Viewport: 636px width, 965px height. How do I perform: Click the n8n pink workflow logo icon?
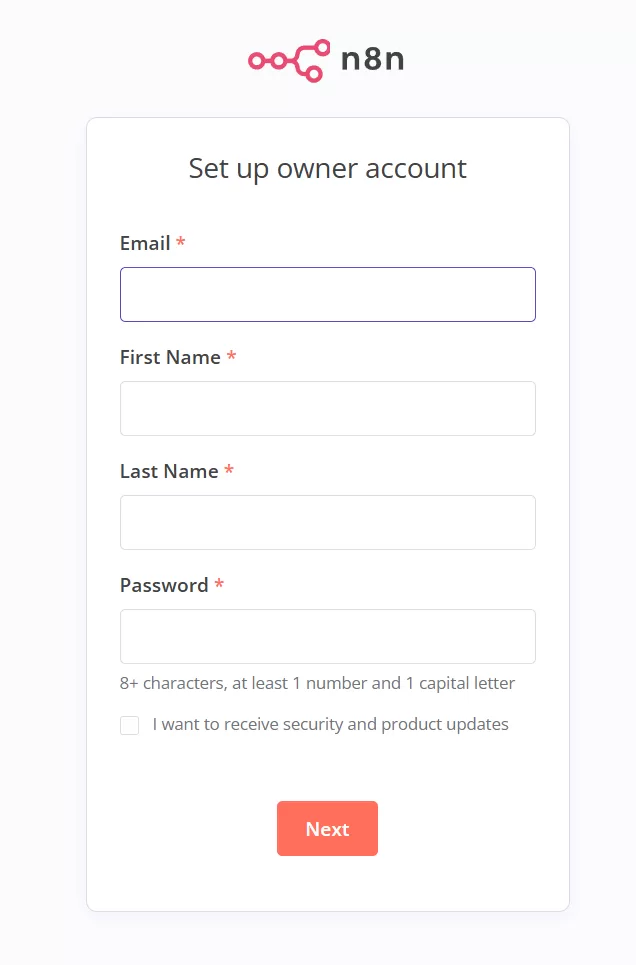[x=289, y=61]
